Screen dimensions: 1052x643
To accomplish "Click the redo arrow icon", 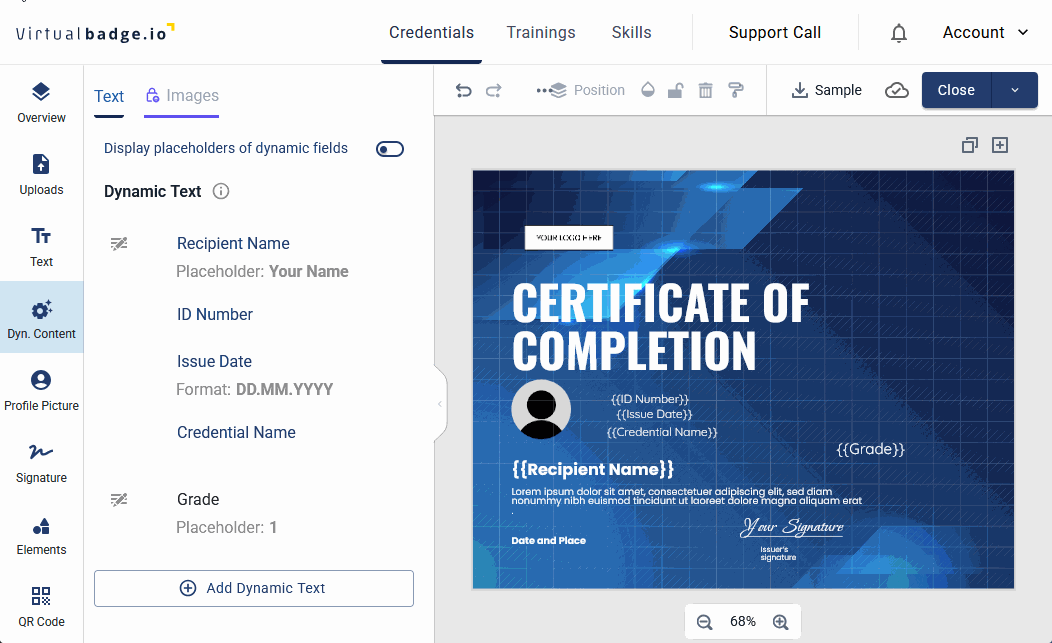I will click(x=494, y=90).
